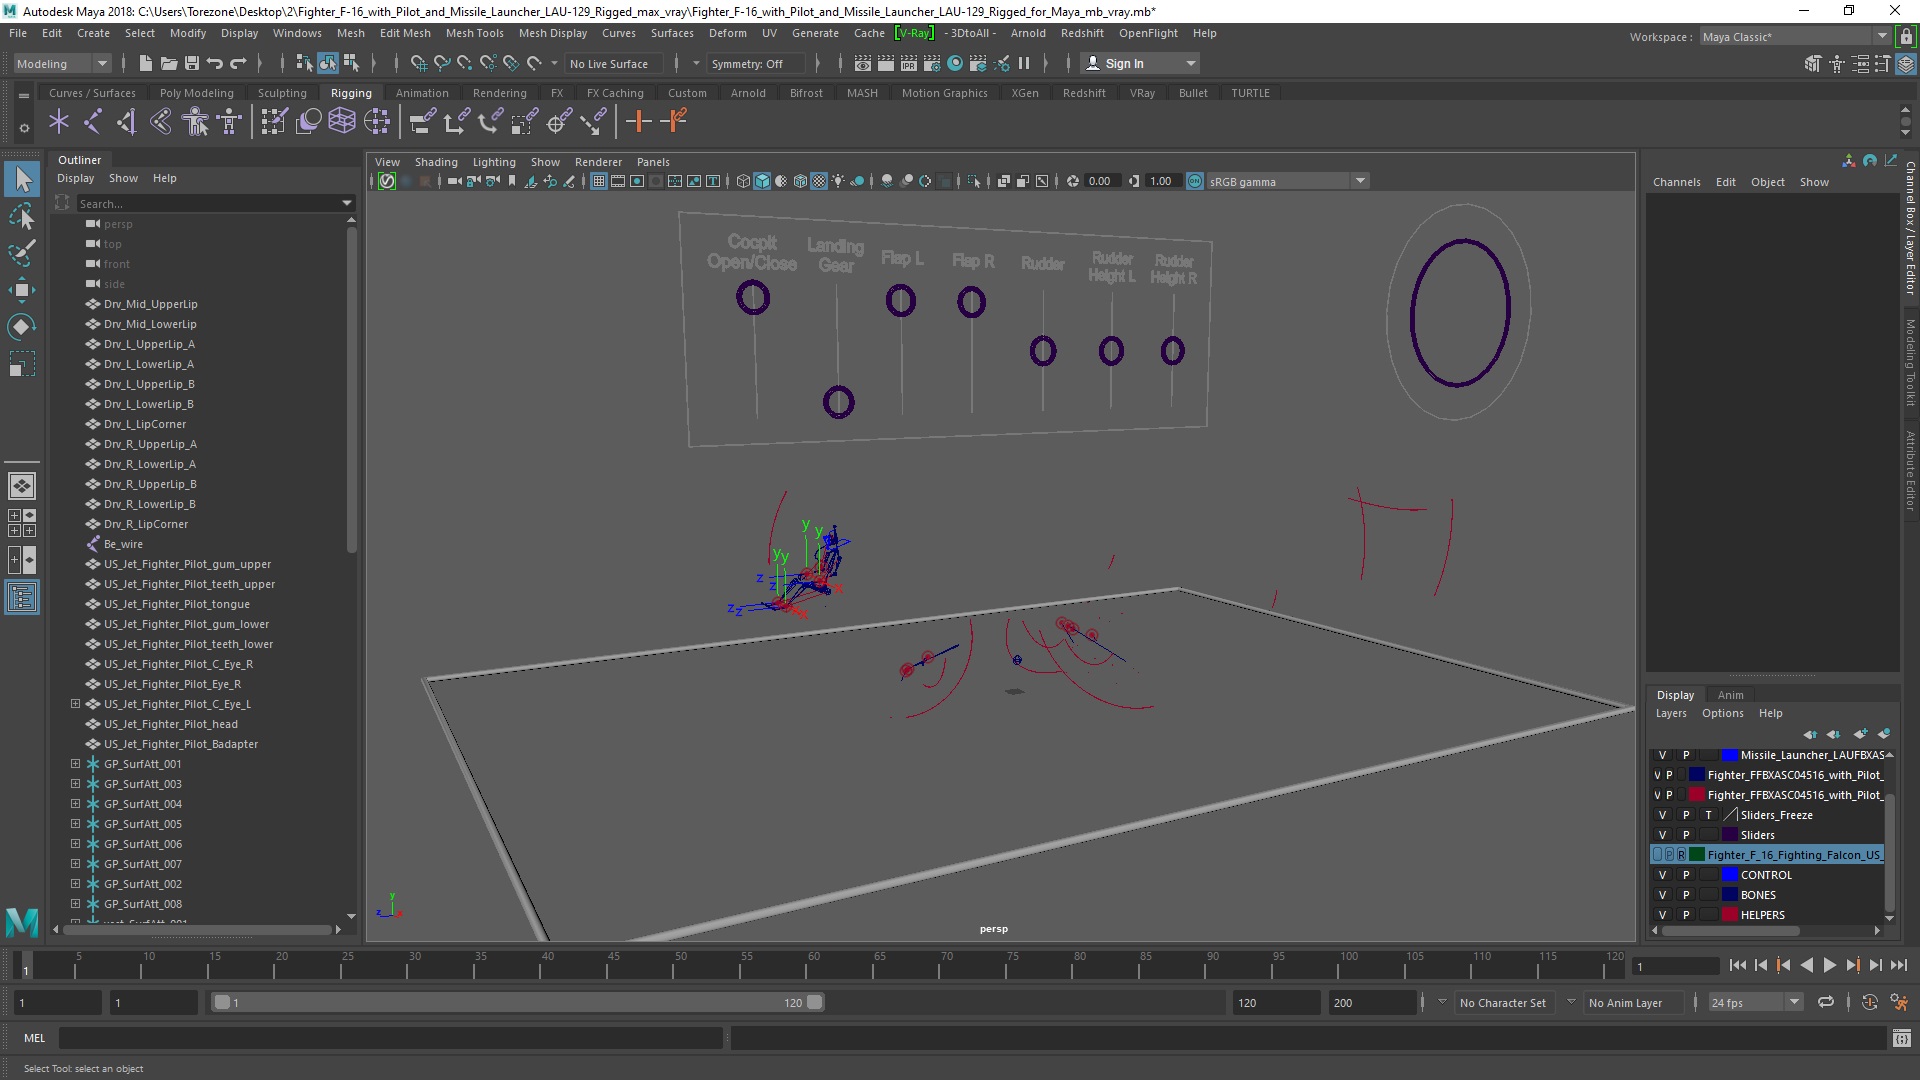This screenshot has width=1920, height=1080.
Task: Activate the Paint selection tool
Action: 22,253
